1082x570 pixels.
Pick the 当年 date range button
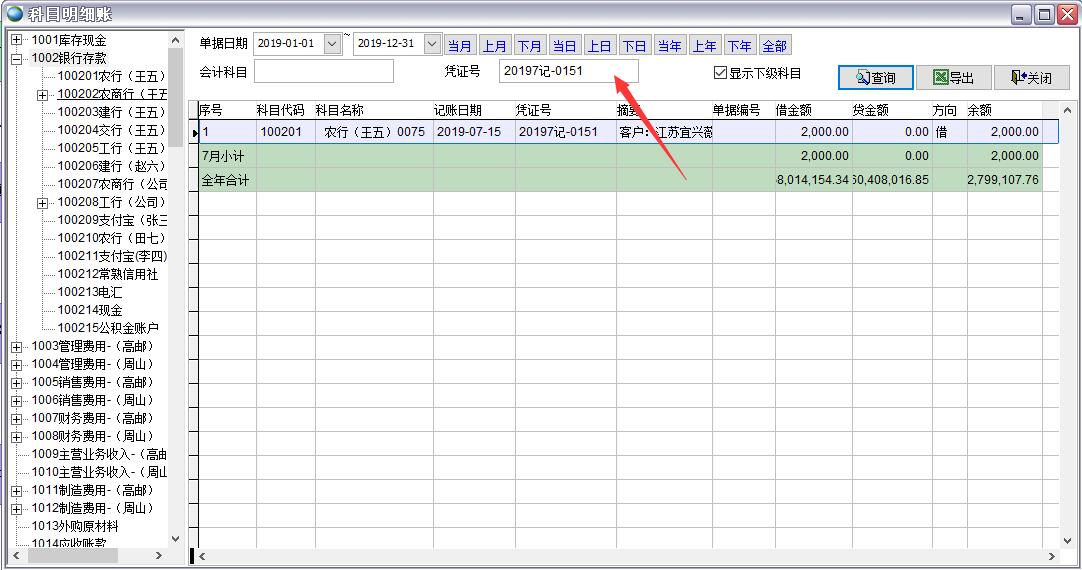(669, 46)
